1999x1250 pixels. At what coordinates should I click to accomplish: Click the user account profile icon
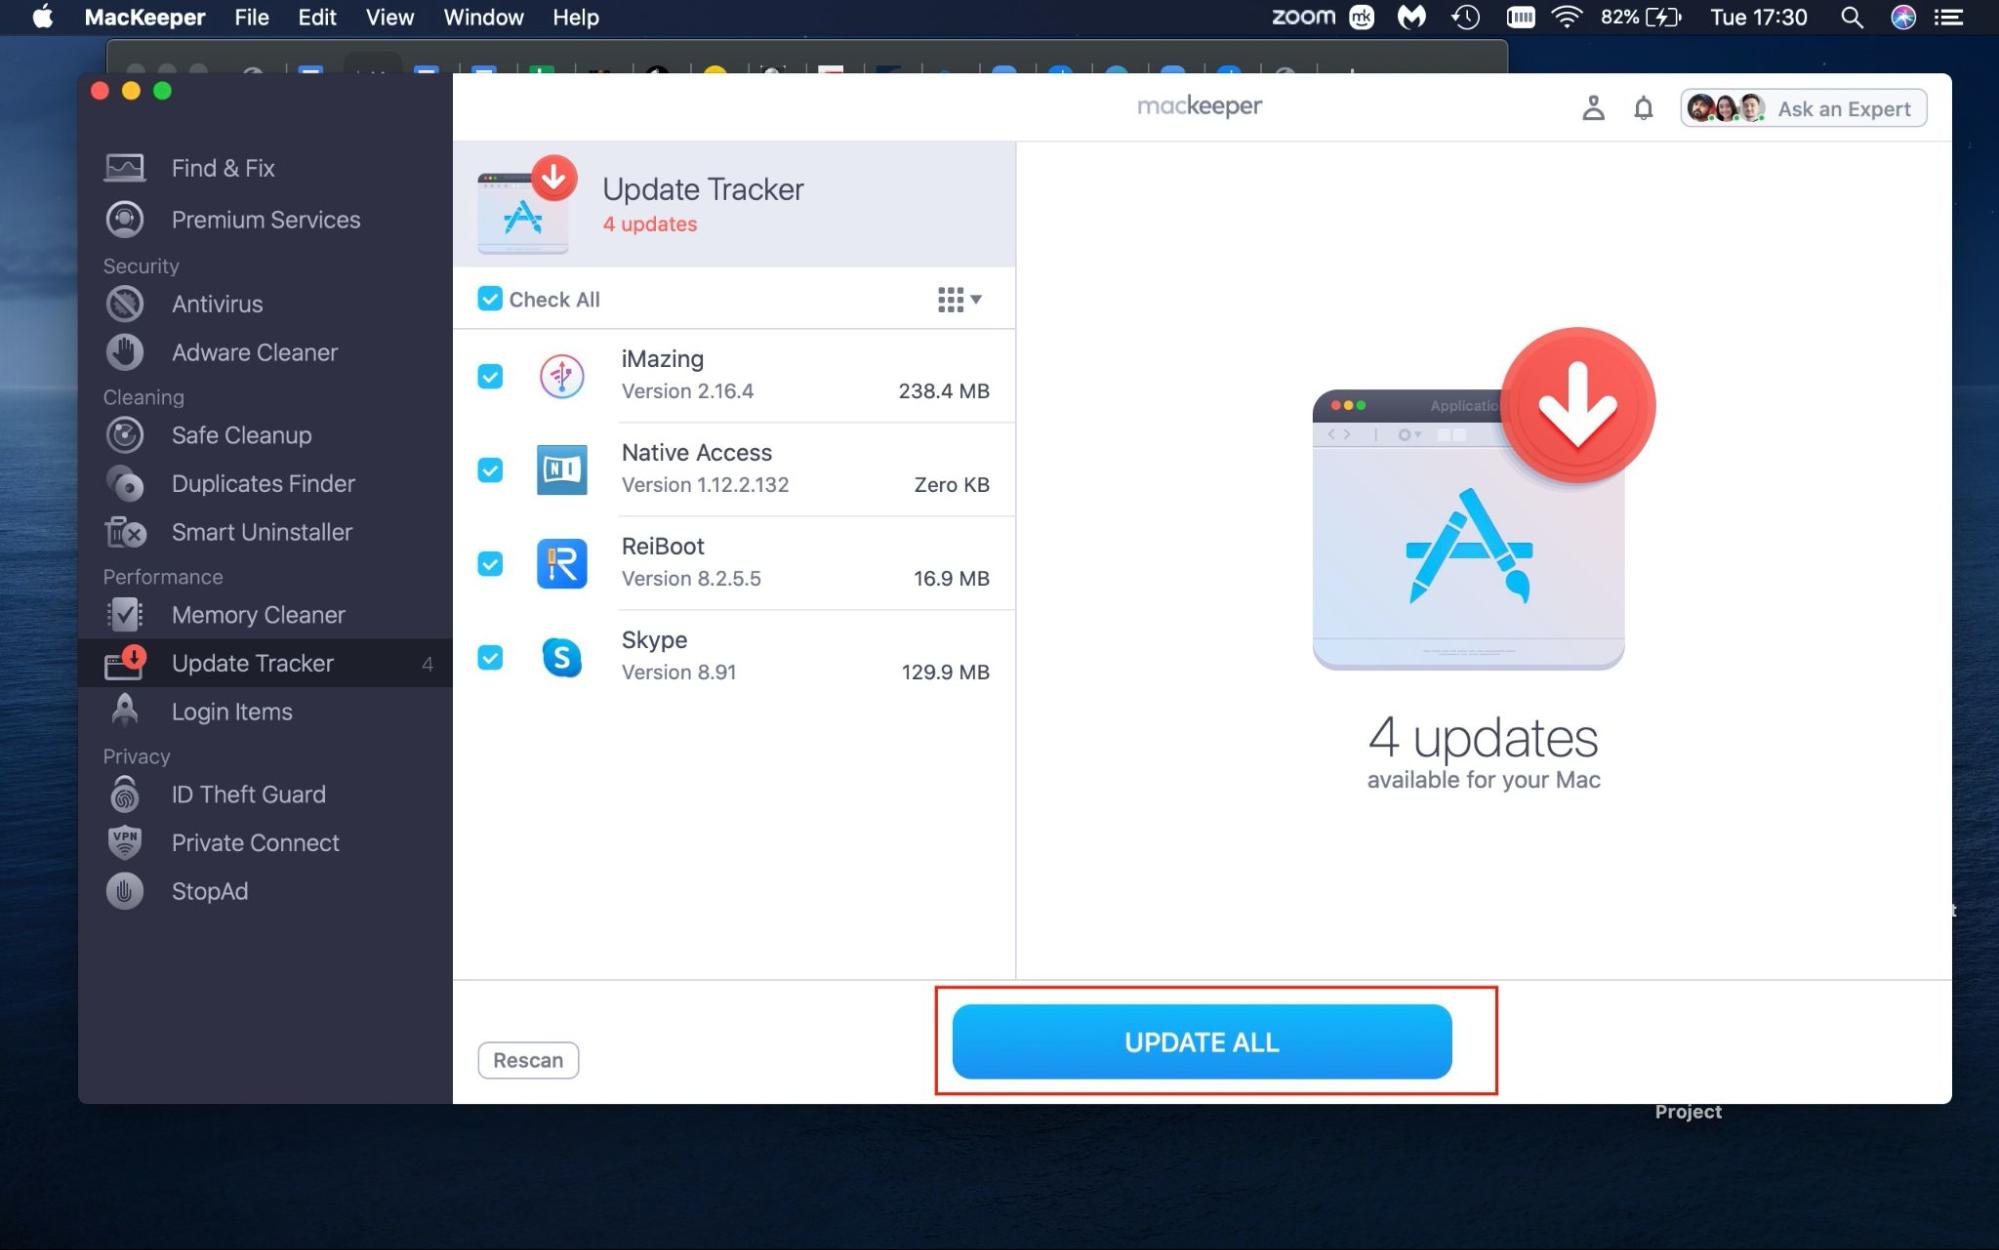pos(1593,108)
